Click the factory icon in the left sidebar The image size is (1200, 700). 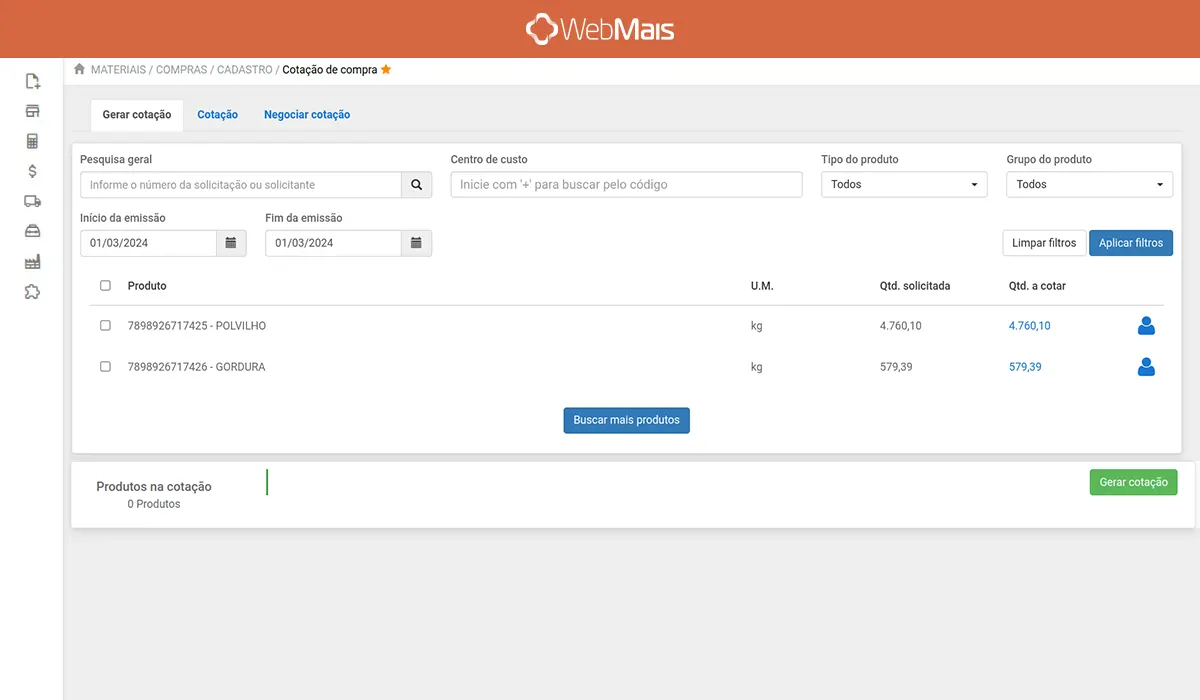32,261
